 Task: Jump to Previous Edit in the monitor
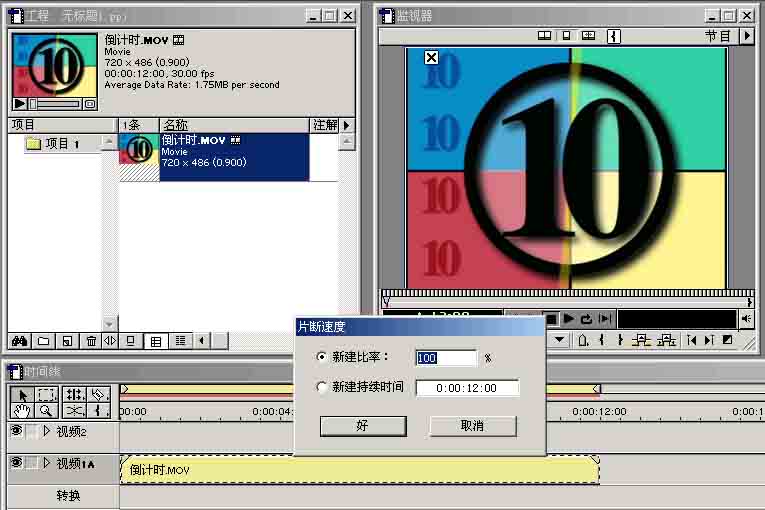coord(691,340)
